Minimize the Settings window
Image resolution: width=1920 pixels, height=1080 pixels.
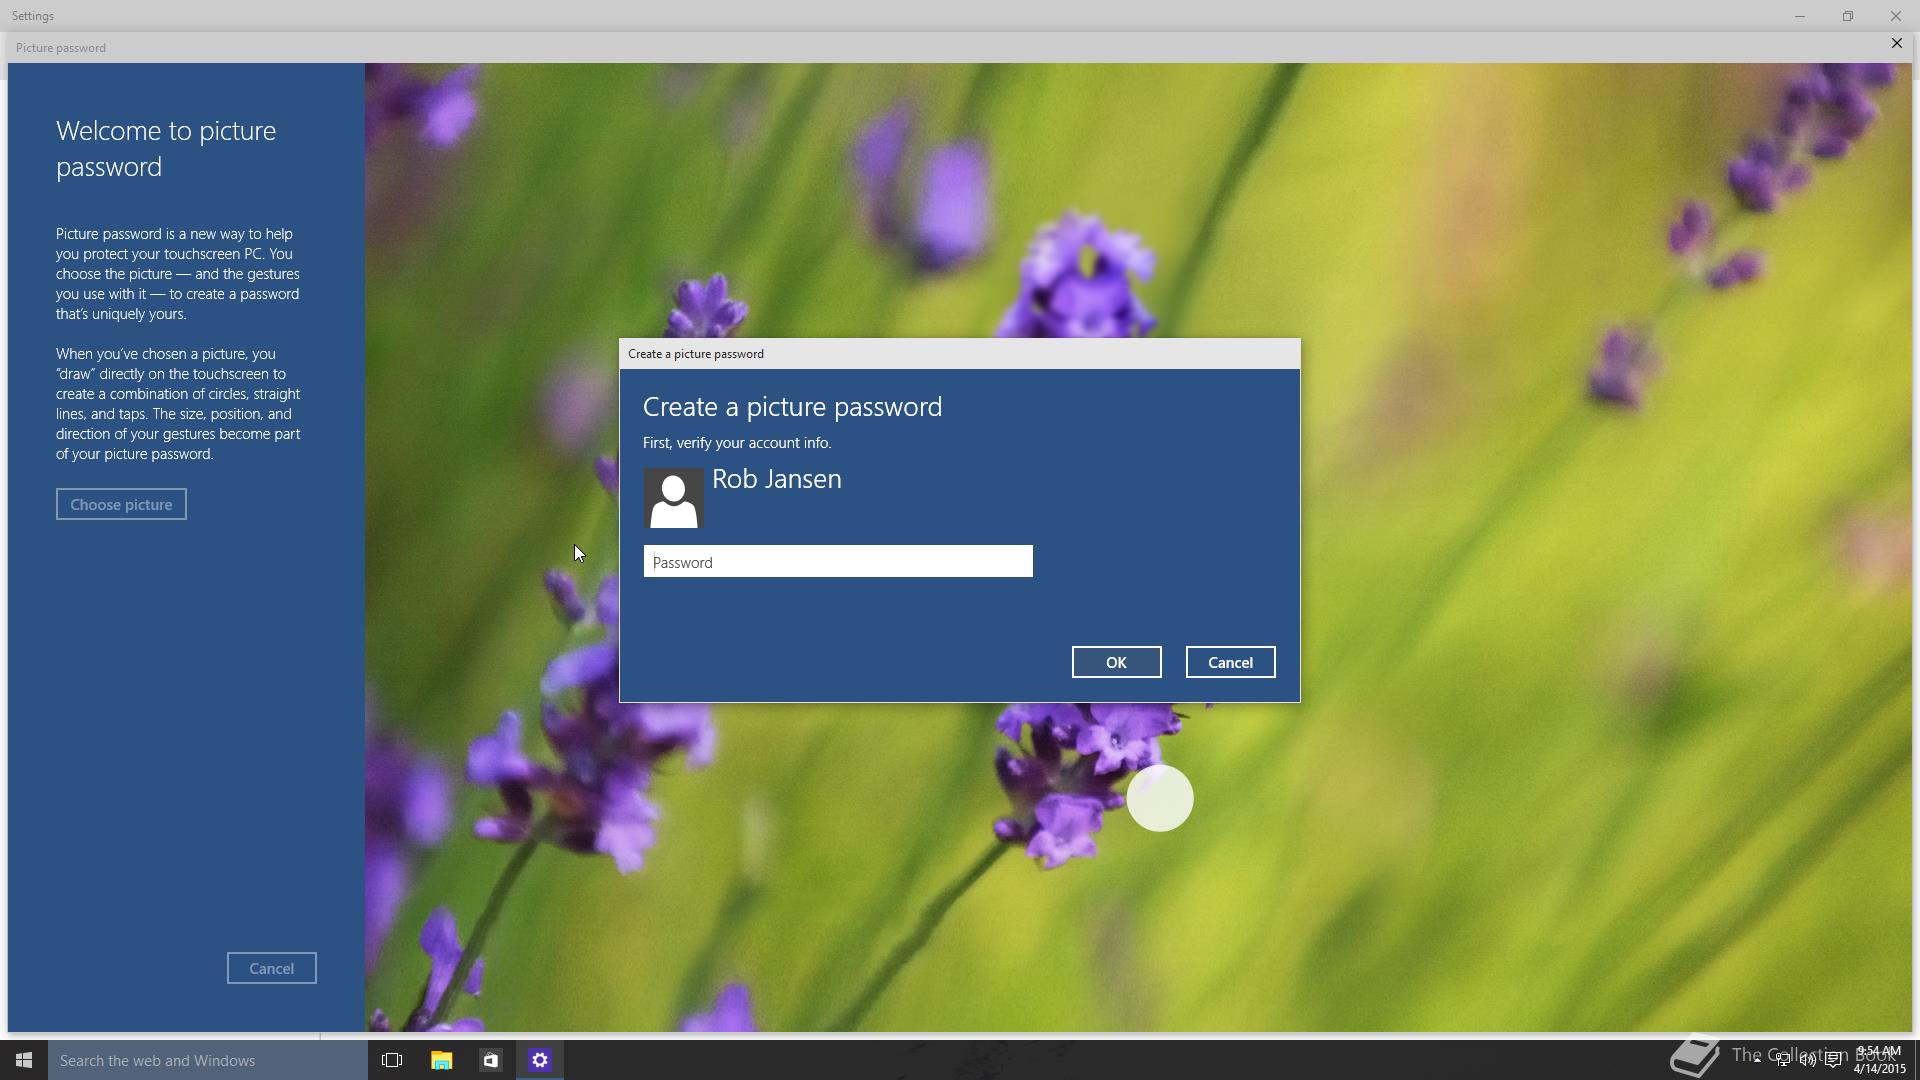[x=1800, y=16]
